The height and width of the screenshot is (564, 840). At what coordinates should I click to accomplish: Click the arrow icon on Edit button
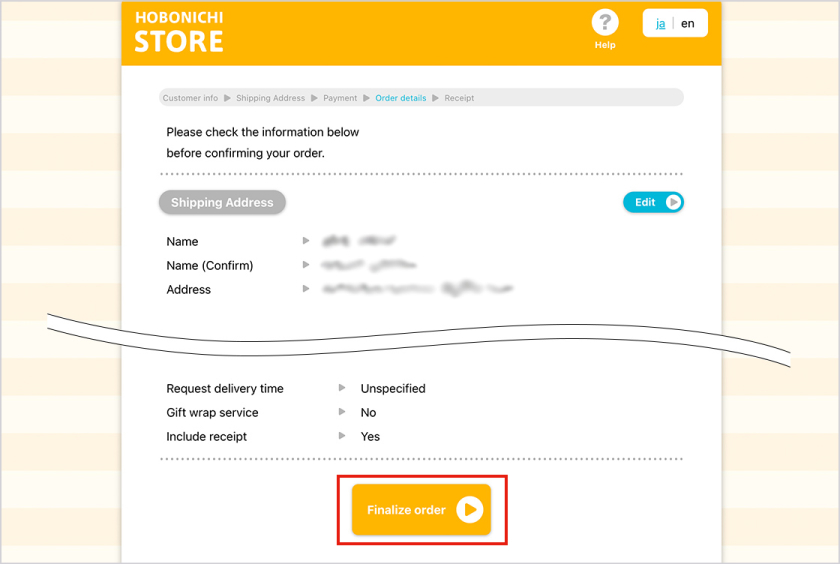point(673,202)
